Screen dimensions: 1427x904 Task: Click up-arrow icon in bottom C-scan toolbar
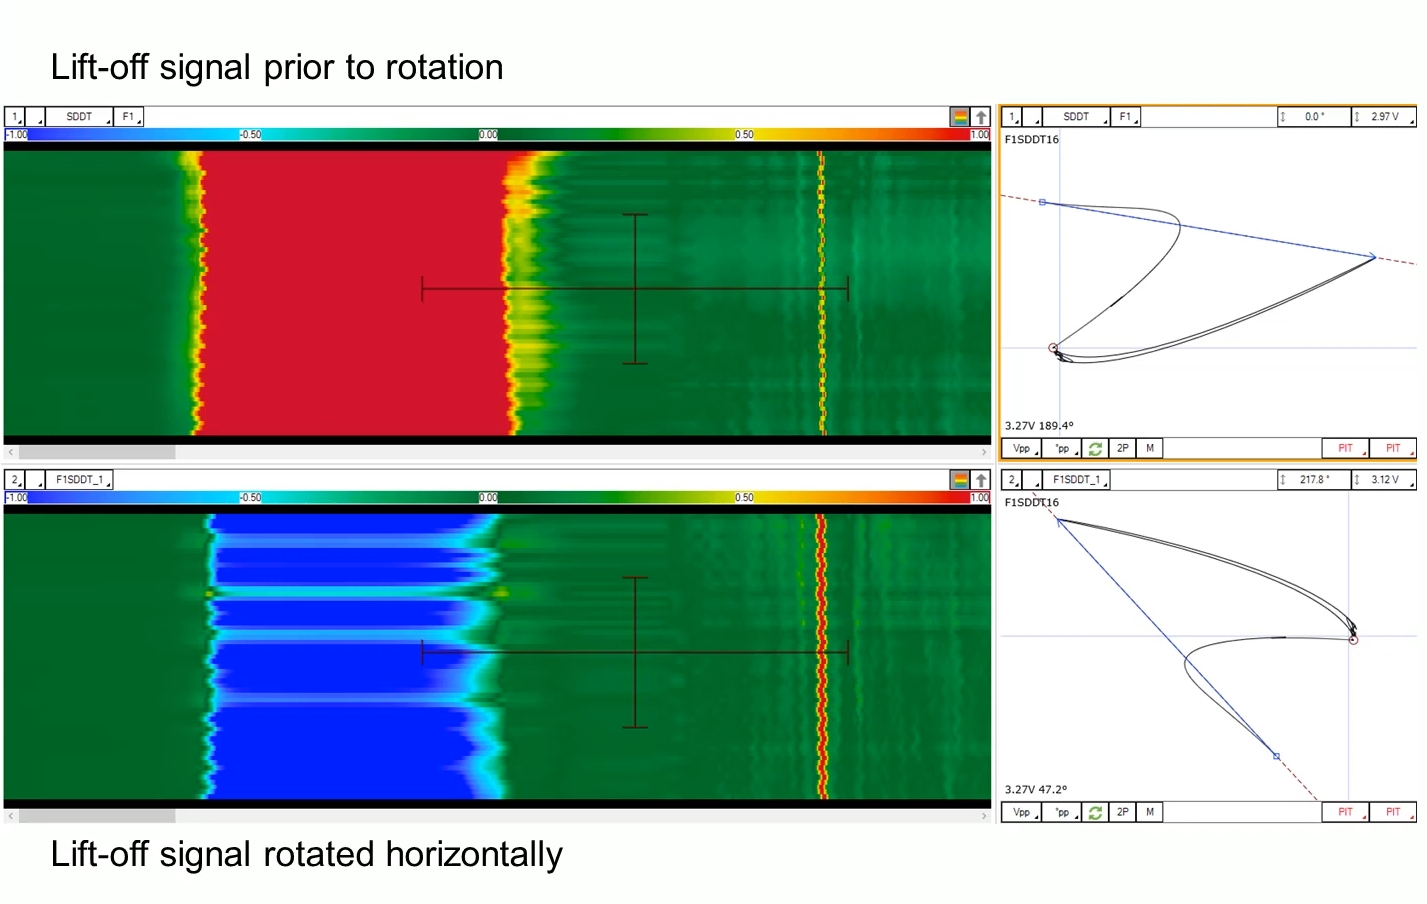(981, 480)
